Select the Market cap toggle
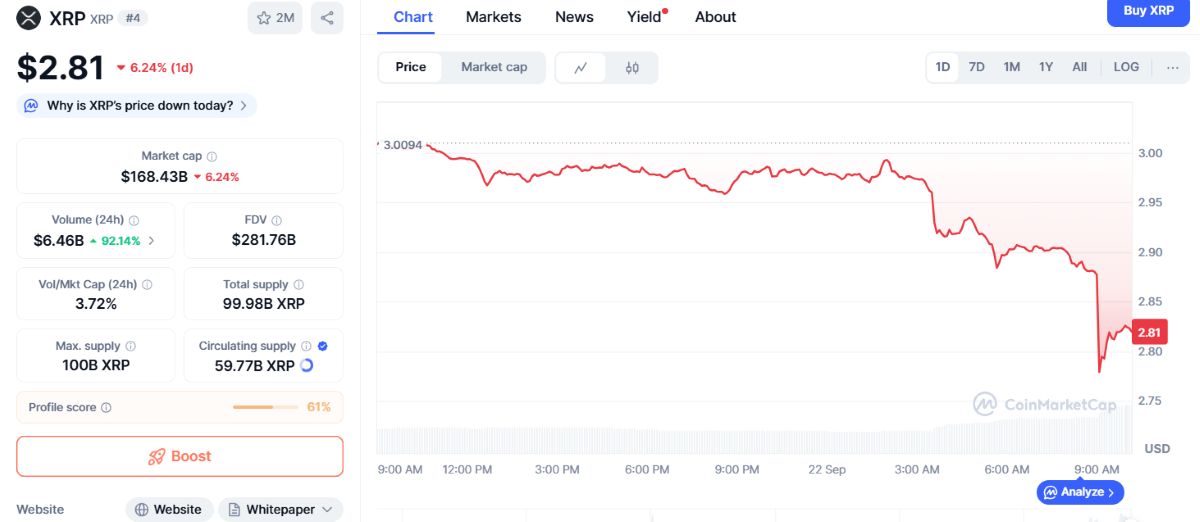Image resolution: width=1200 pixels, height=522 pixels. [494, 67]
